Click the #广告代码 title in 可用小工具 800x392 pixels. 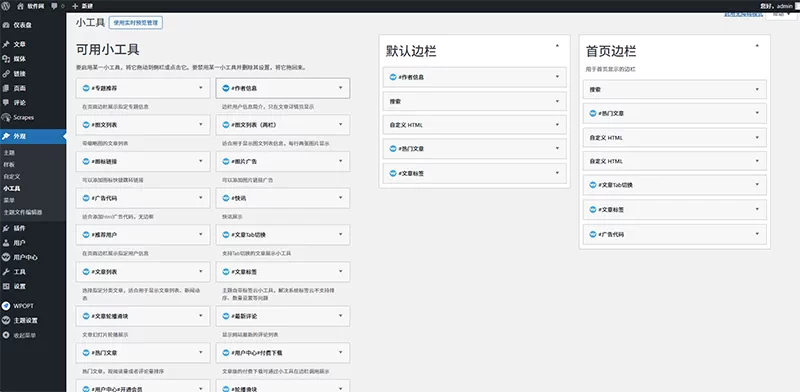tap(105, 198)
